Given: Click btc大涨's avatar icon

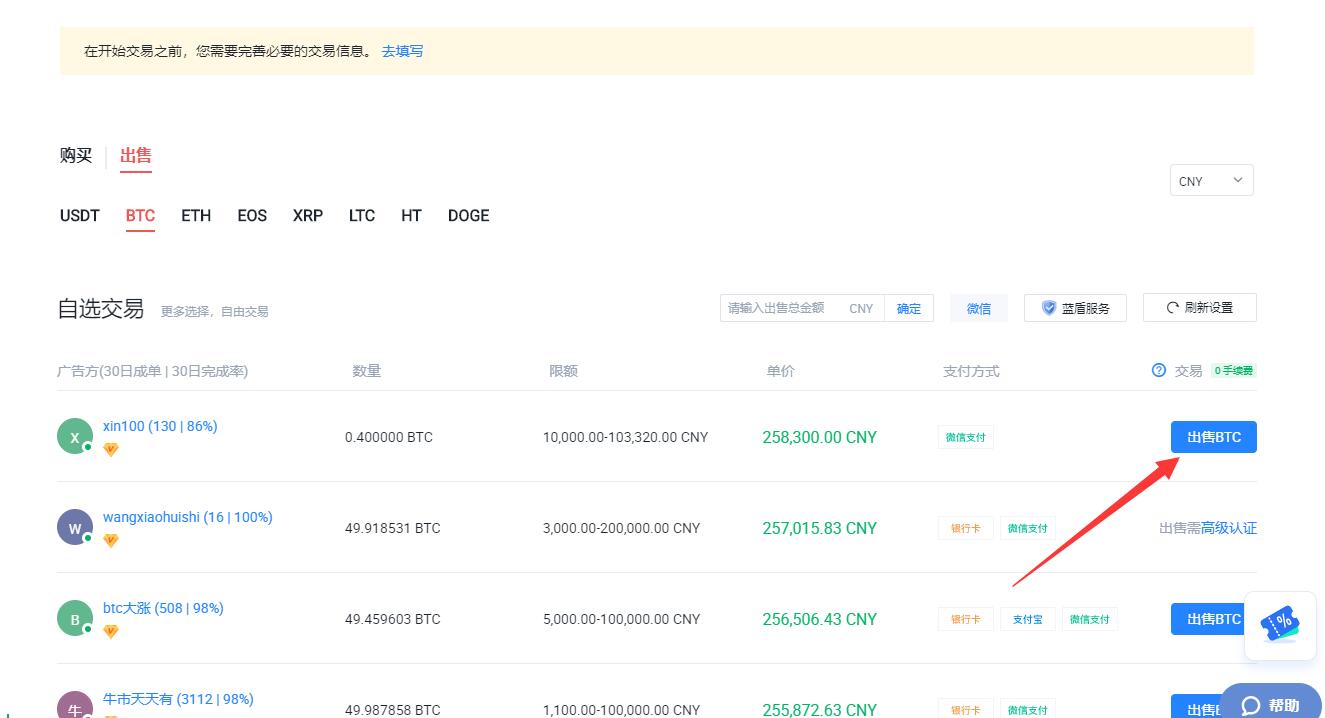Looking at the screenshot, I should pyautogui.click(x=75, y=617).
